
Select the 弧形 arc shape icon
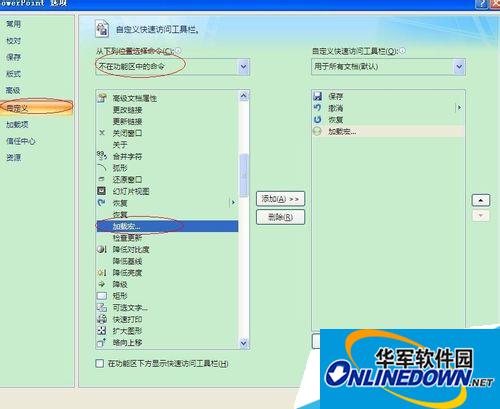(x=102, y=168)
